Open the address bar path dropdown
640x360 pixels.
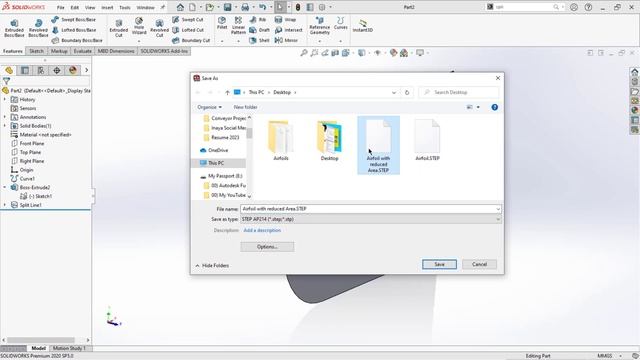click(x=394, y=93)
